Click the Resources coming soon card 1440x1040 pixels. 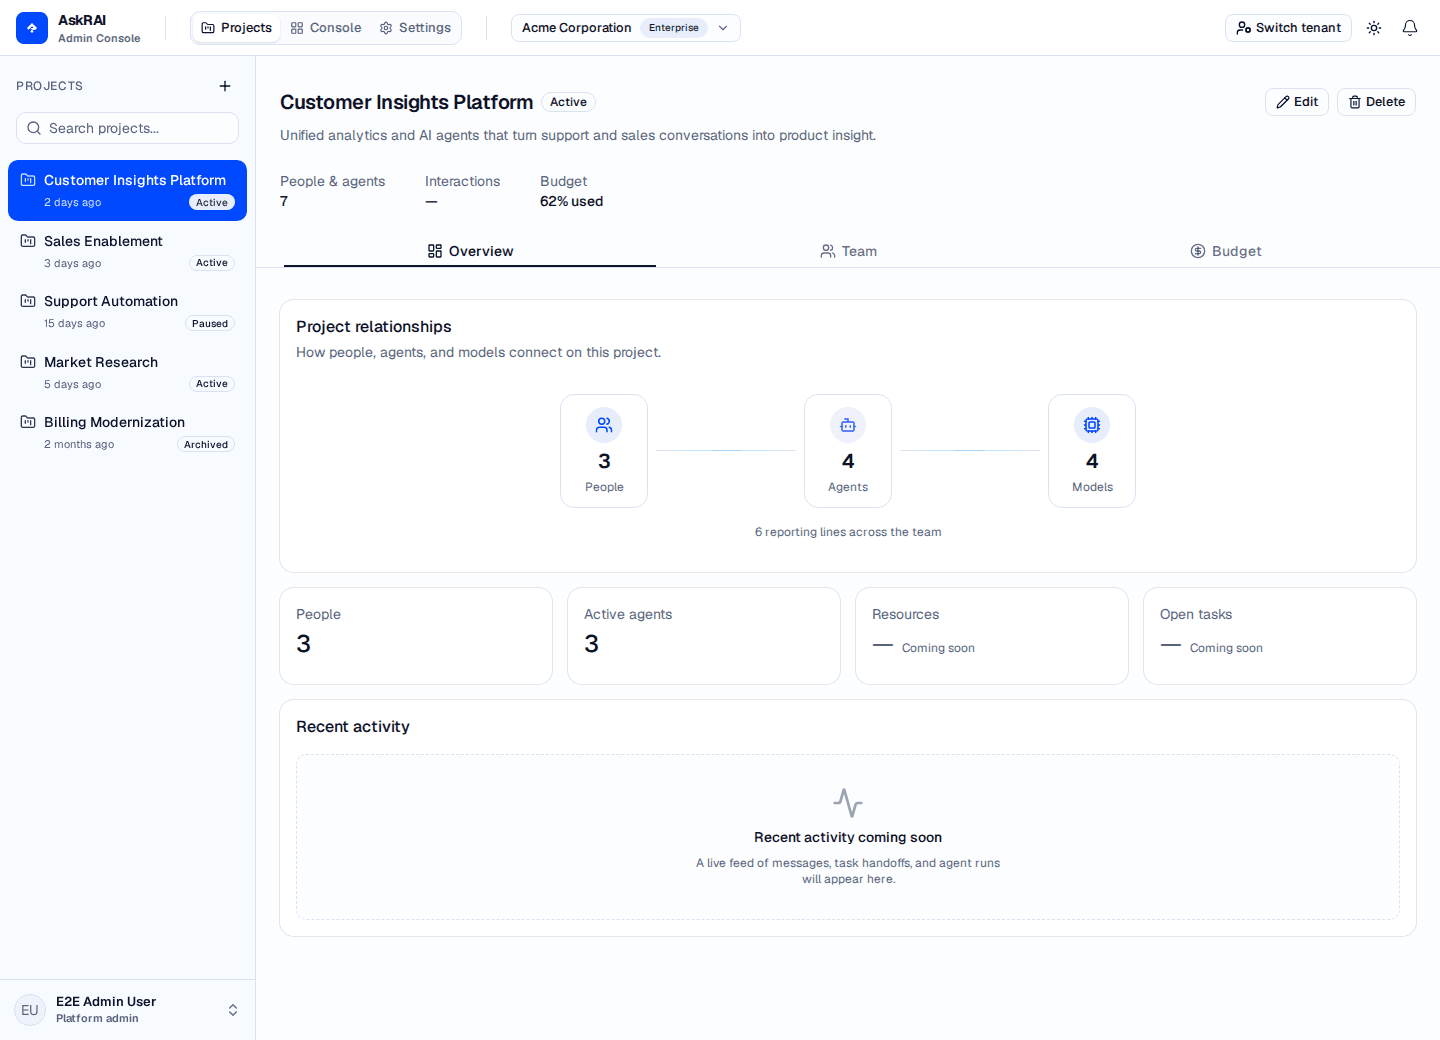(992, 636)
